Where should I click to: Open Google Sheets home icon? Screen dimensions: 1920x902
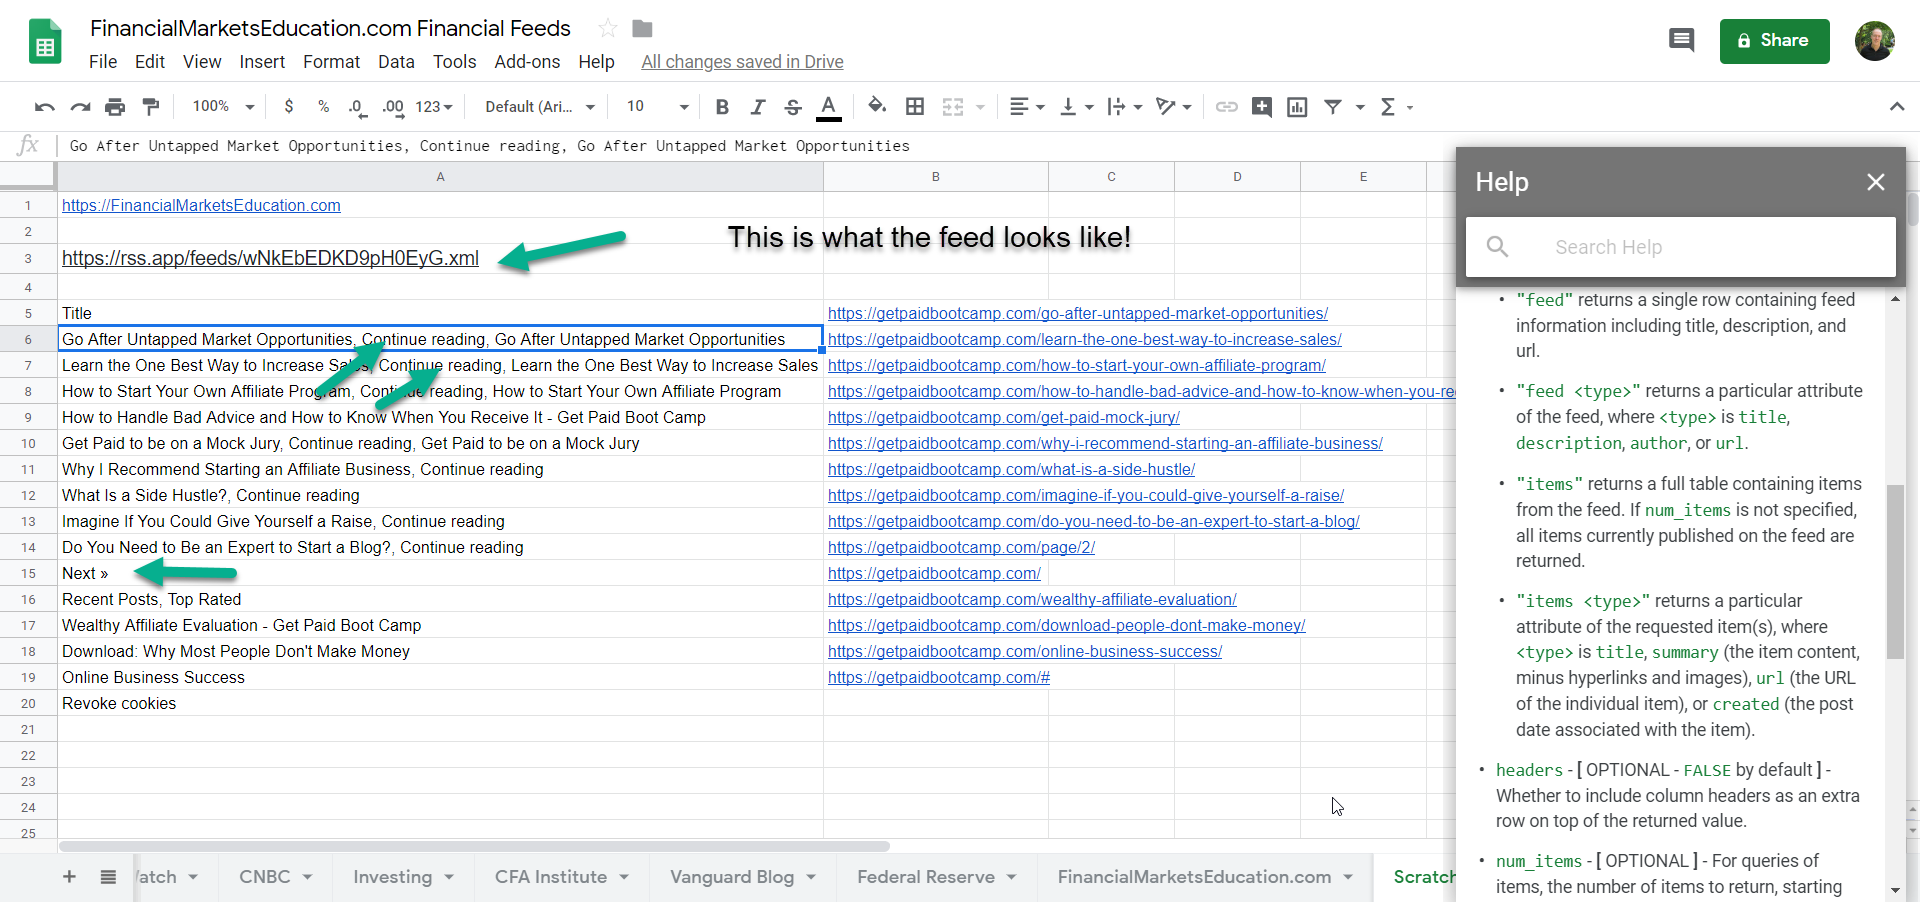click(x=45, y=41)
